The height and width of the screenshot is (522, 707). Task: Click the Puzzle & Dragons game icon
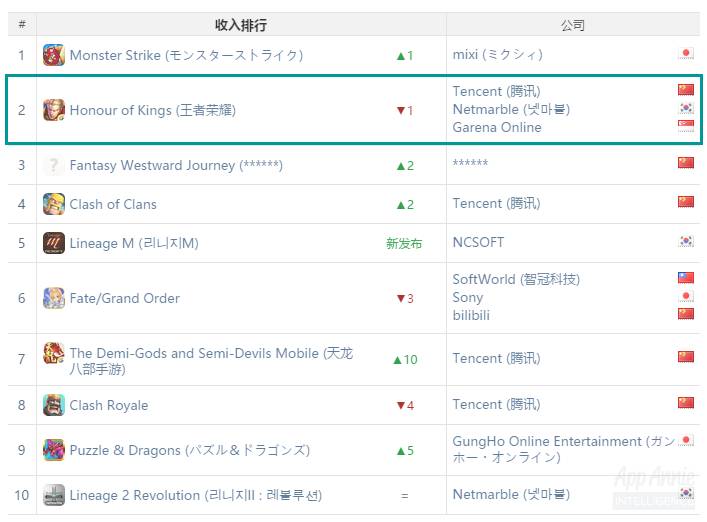54,450
